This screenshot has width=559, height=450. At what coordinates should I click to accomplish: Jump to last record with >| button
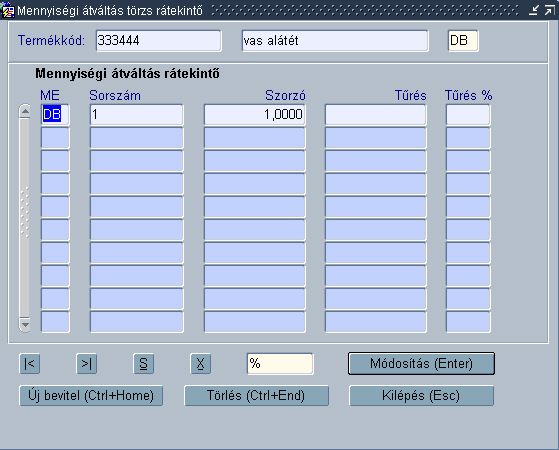coord(87,364)
